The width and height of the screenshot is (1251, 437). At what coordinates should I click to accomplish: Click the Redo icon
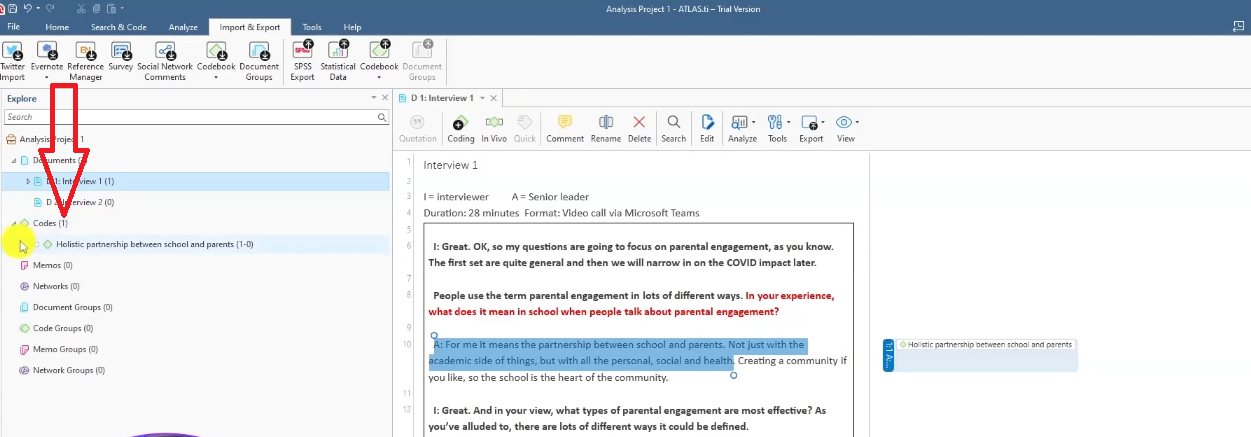pyautogui.click(x=49, y=8)
